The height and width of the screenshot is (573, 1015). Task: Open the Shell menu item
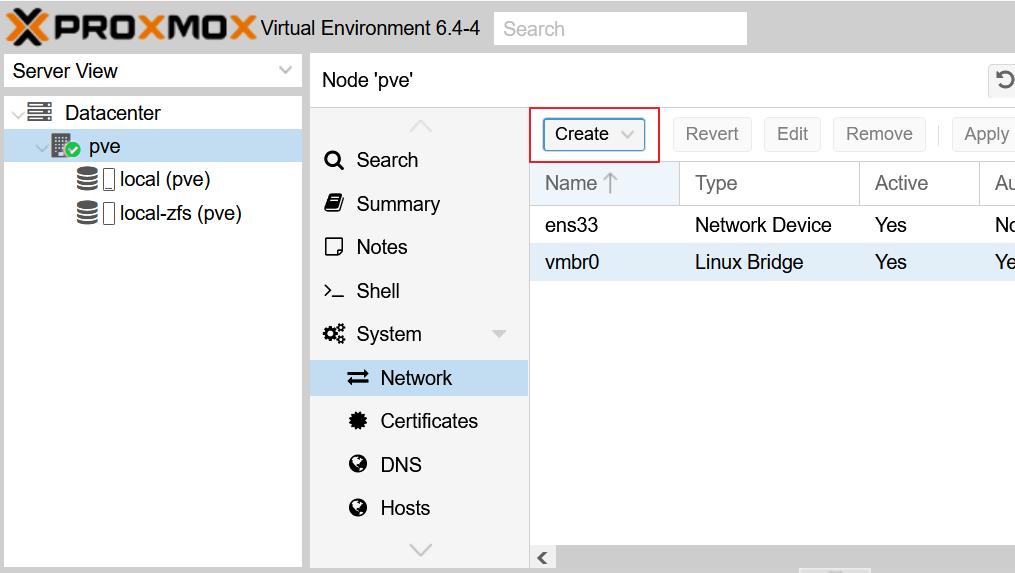tap(378, 291)
